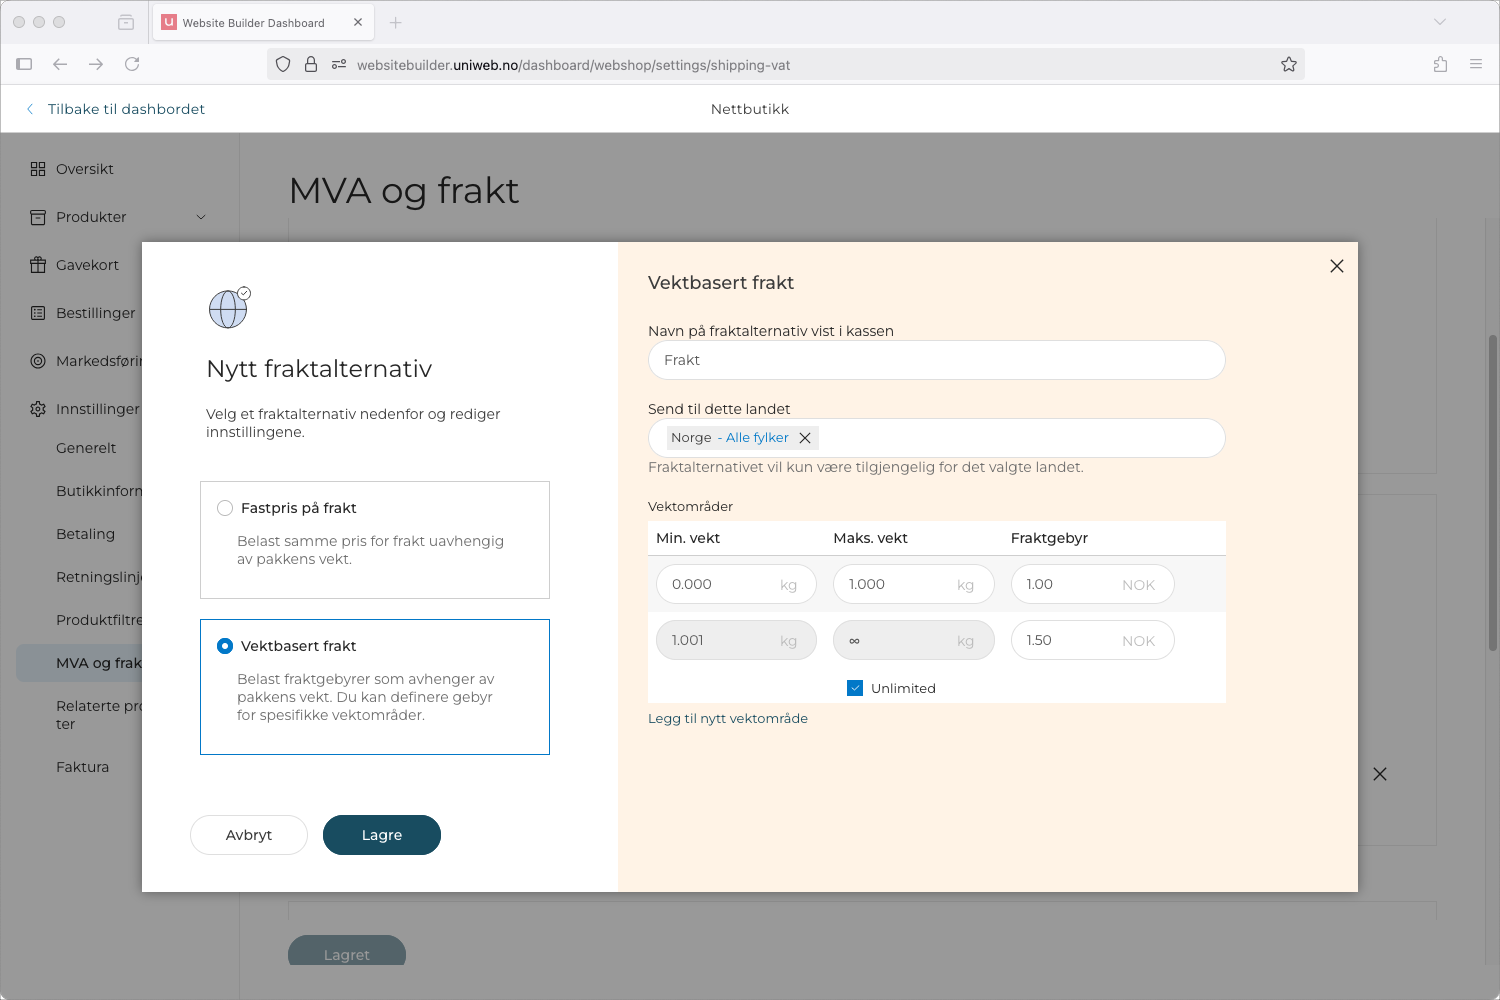
Task: Click the padlock site security icon
Action: pyautogui.click(x=311, y=64)
